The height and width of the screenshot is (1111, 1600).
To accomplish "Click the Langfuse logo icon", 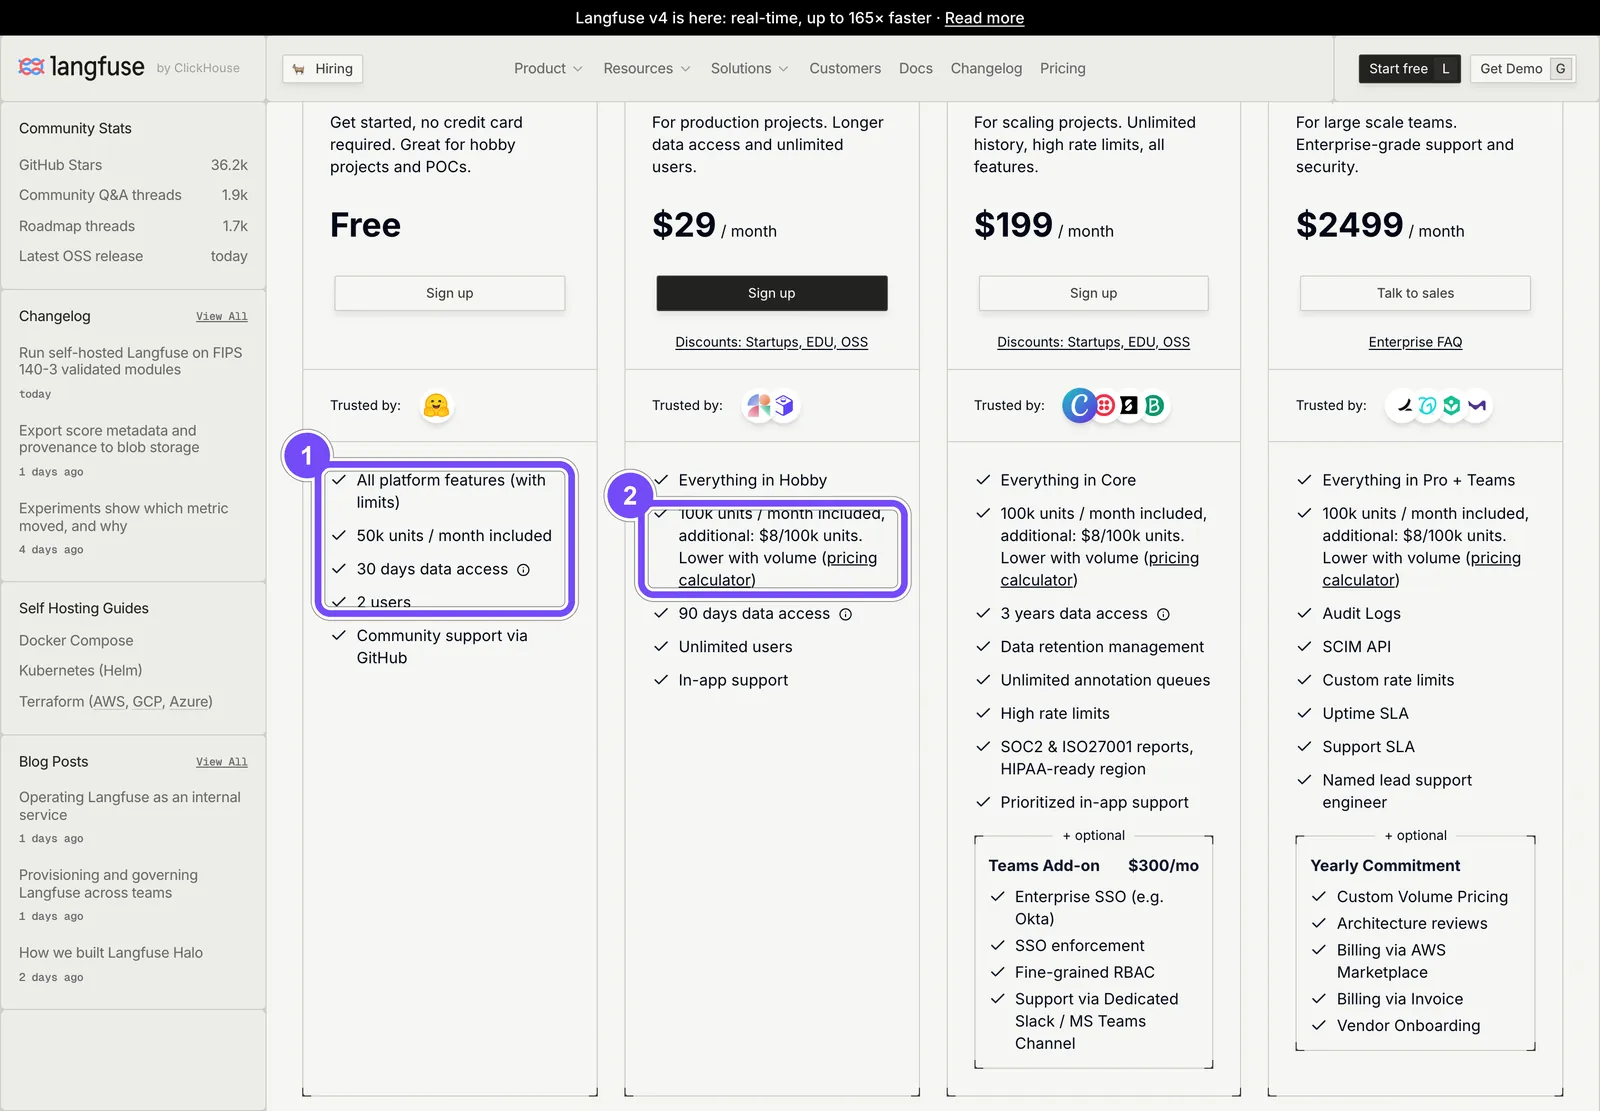I will 31,67.
